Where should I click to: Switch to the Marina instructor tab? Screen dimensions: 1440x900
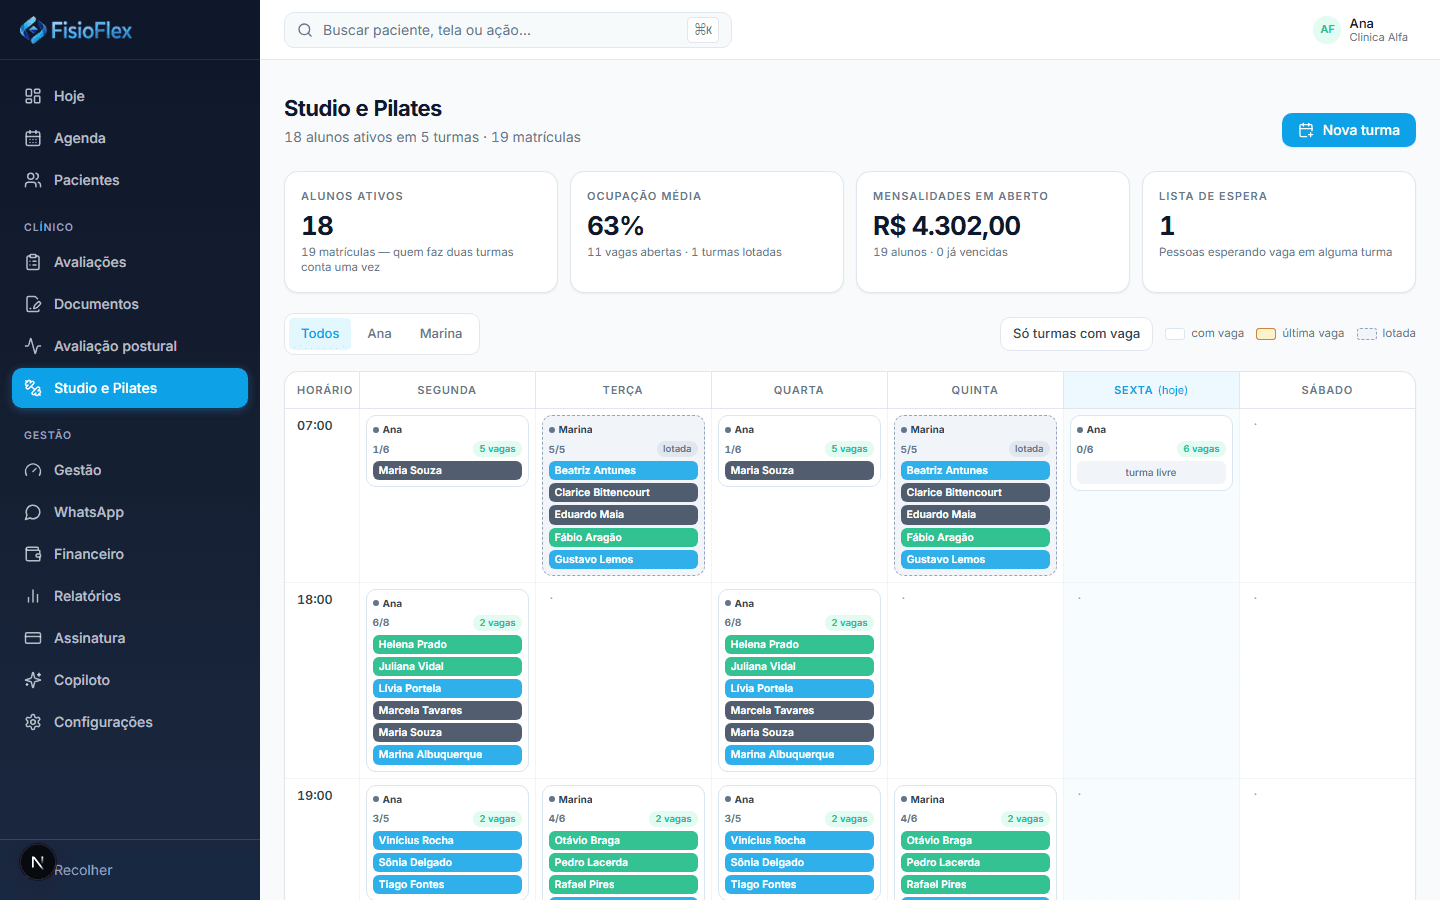441,334
